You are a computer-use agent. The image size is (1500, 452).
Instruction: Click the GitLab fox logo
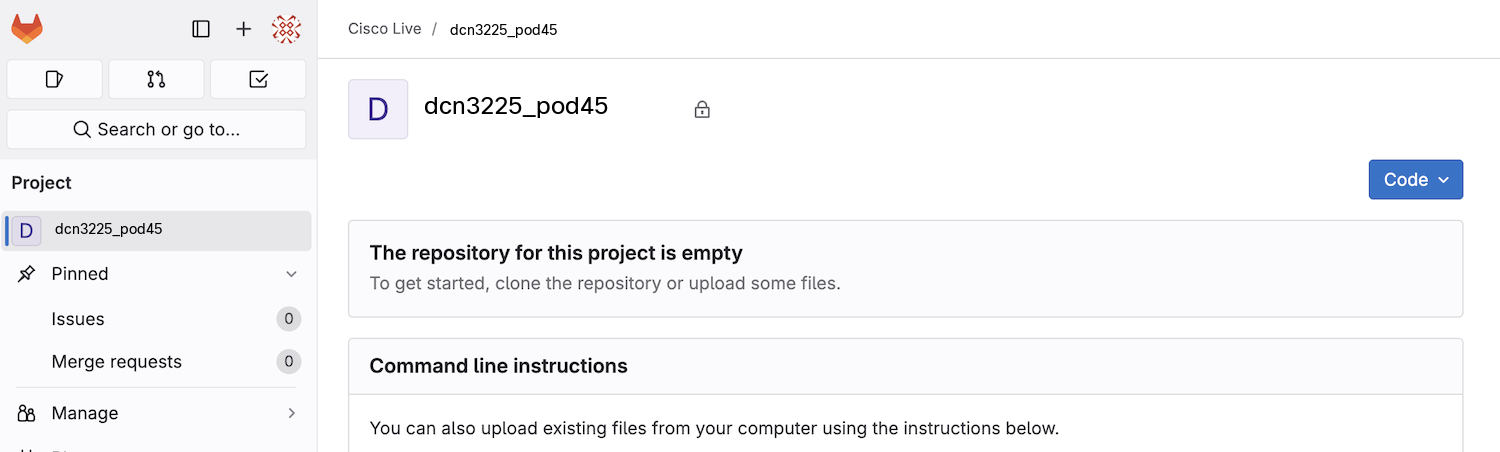click(27, 29)
